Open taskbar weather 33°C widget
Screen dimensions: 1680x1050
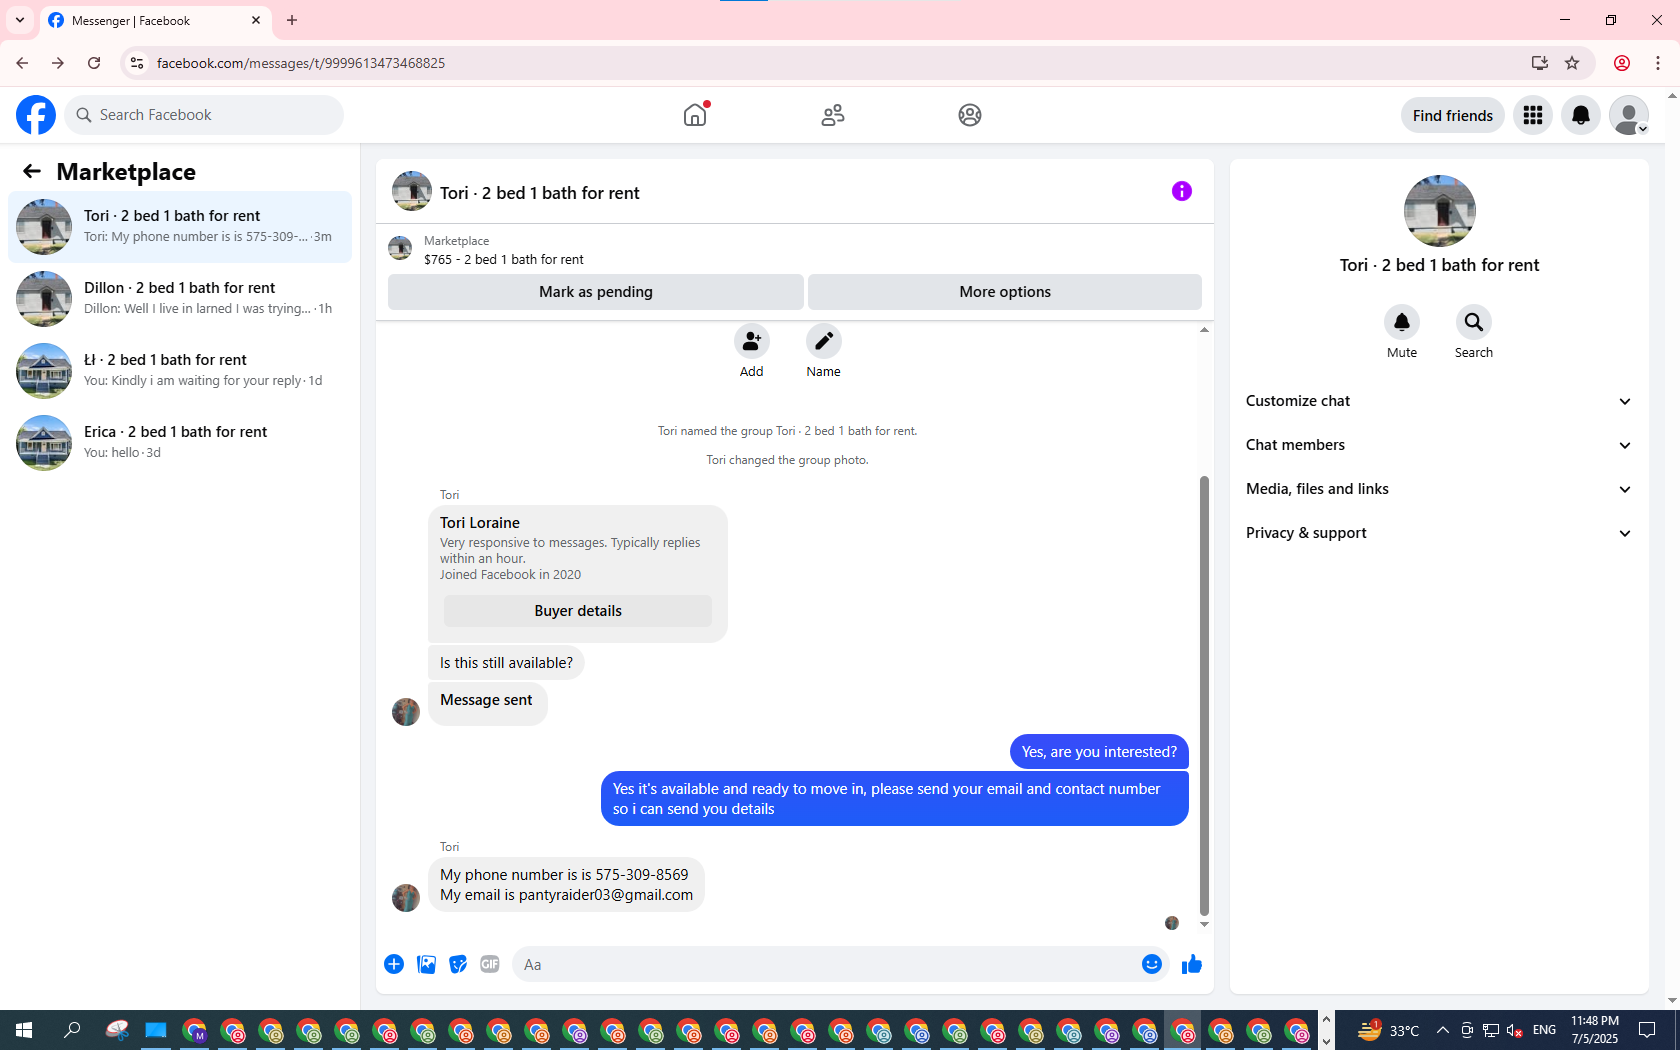[x=1388, y=1030]
